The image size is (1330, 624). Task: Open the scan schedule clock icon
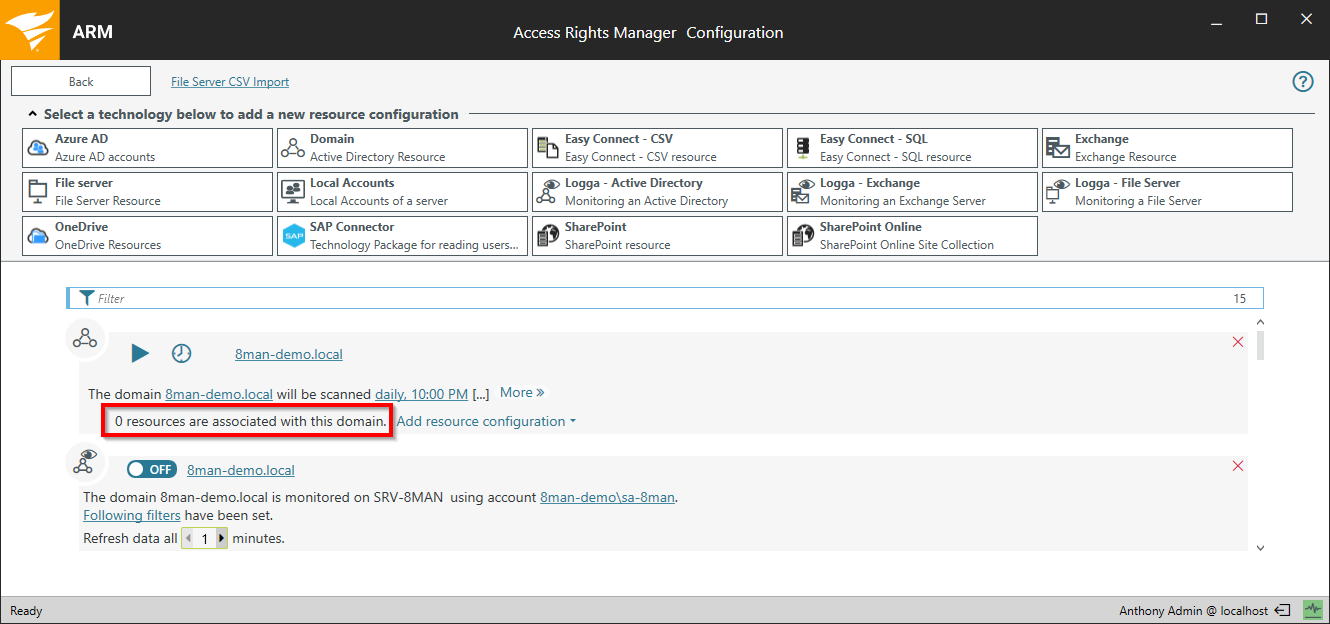click(x=181, y=353)
